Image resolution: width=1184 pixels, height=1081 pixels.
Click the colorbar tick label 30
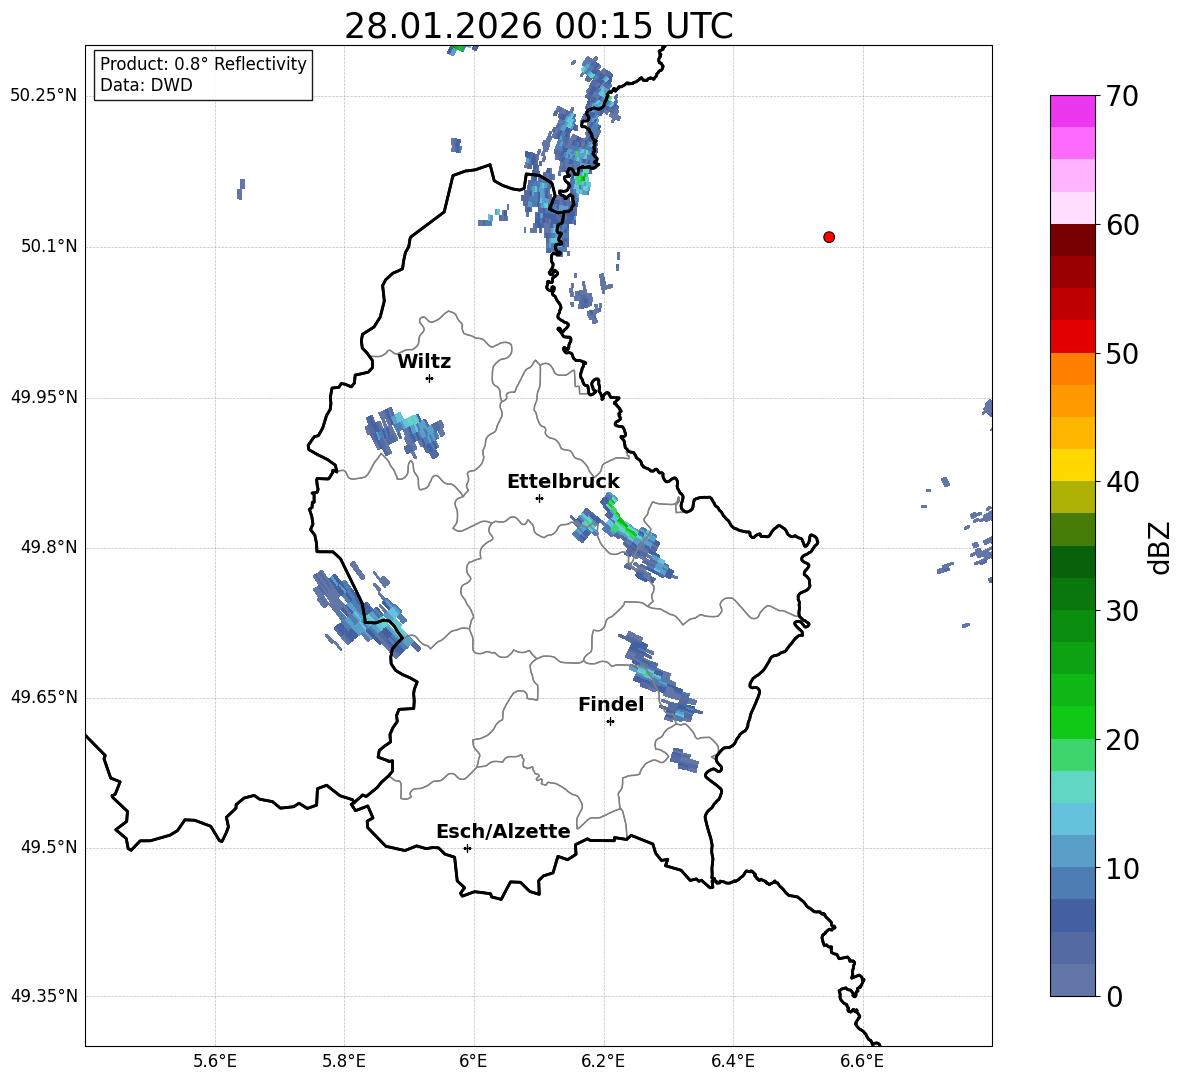pyautogui.click(x=1122, y=611)
